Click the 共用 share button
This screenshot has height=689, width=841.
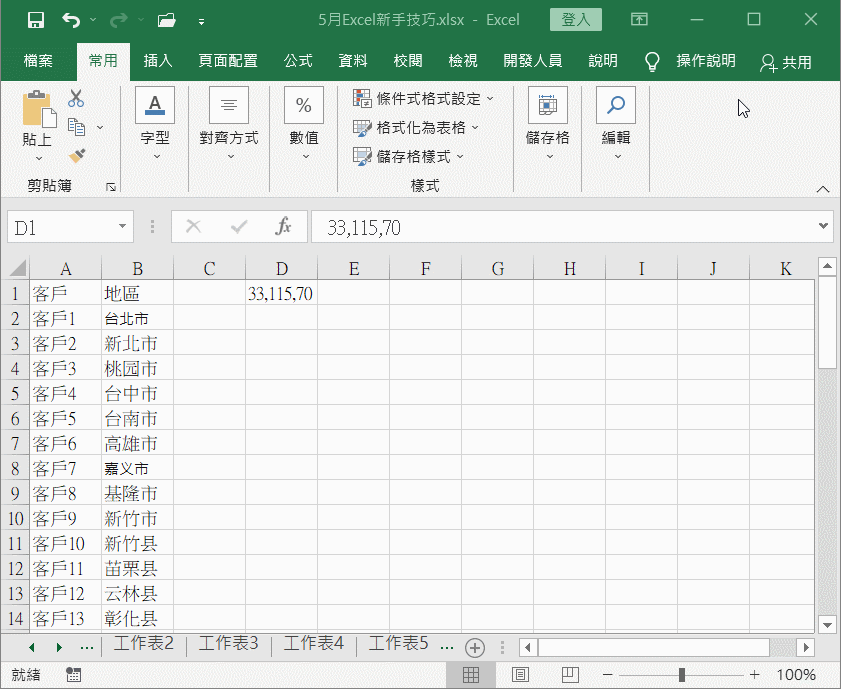click(x=786, y=62)
